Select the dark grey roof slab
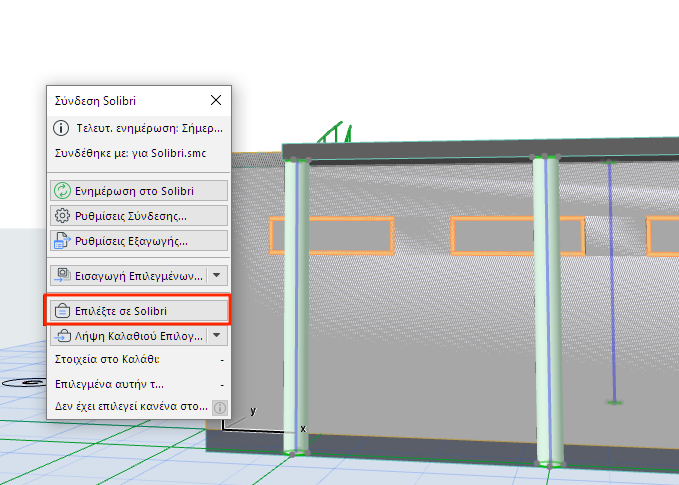The width and height of the screenshot is (679, 485). tap(481, 150)
